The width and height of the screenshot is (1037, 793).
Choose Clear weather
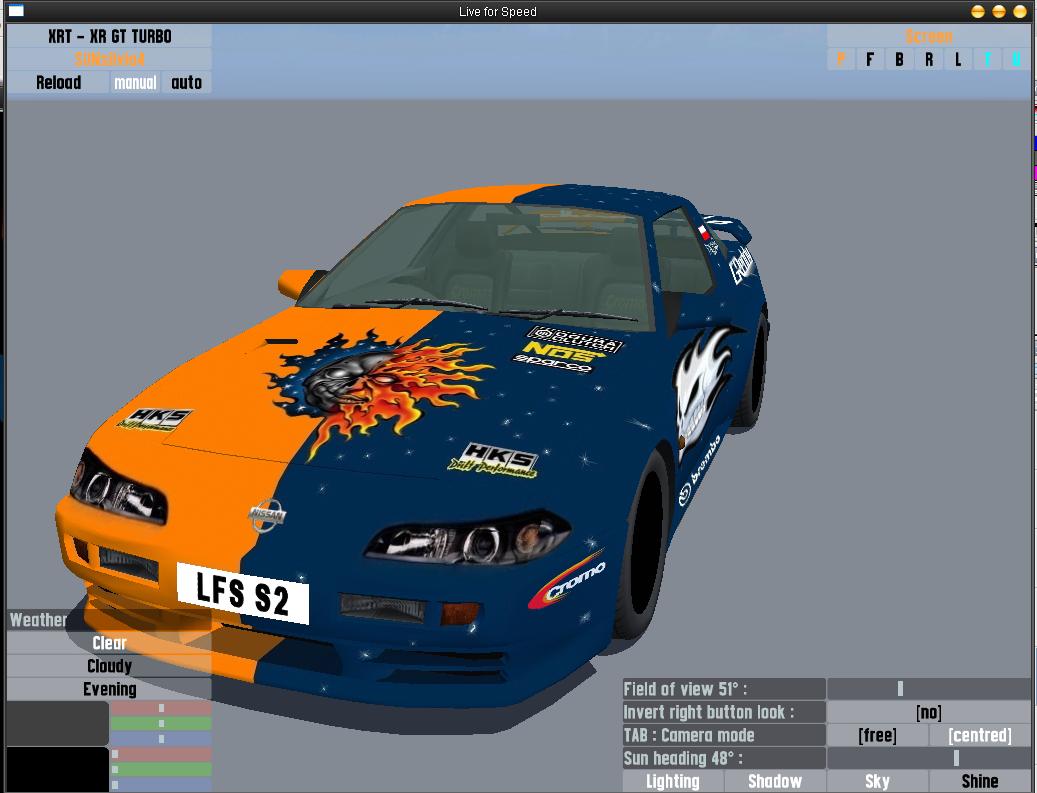110,643
